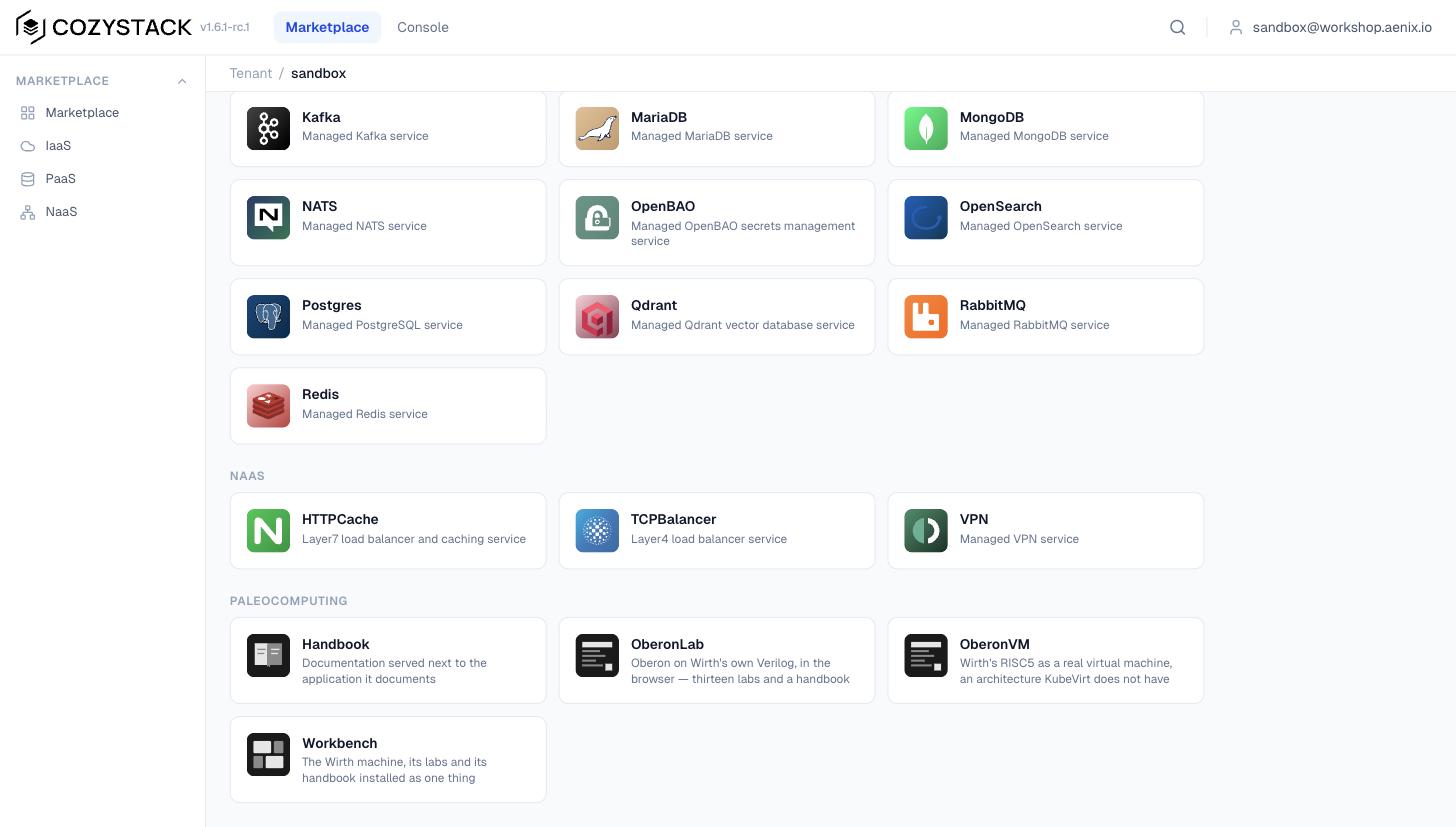Click the Redis logo icon
1456x827 pixels.
pyautogui.click(x=268, y=406)
